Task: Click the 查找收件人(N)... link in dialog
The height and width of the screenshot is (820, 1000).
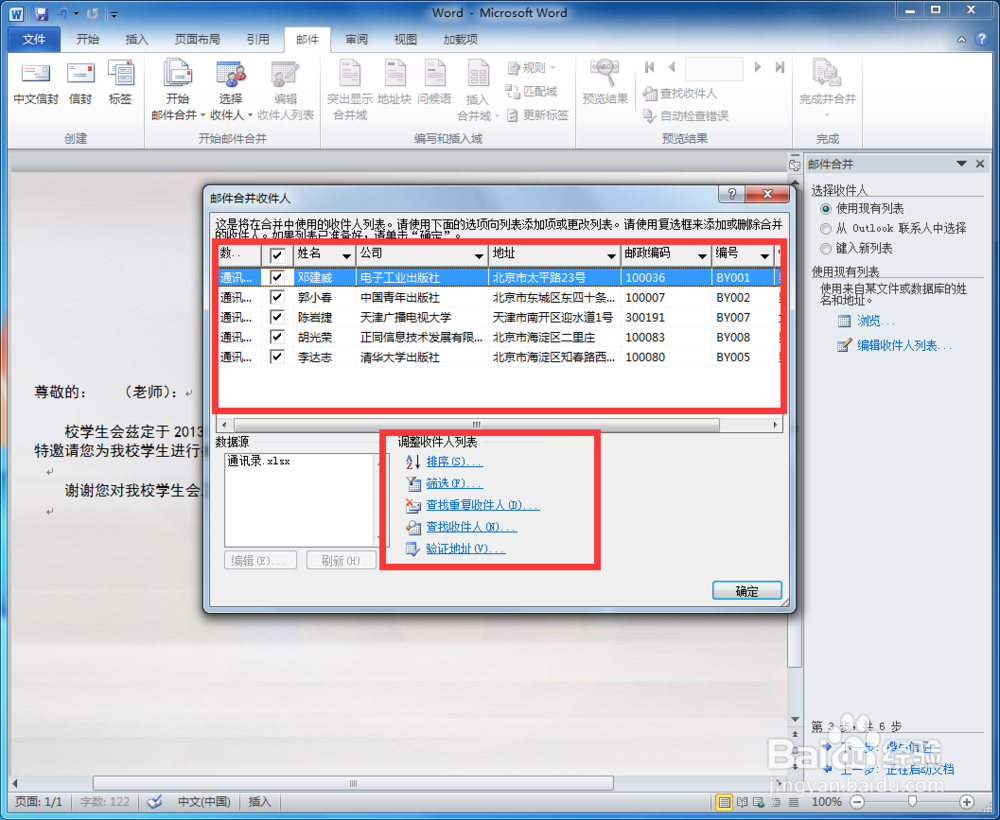Action: click(471, 527)
